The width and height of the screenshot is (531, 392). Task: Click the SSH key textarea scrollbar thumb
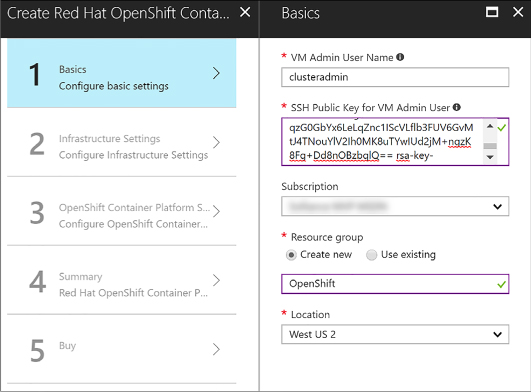point(490,146)
